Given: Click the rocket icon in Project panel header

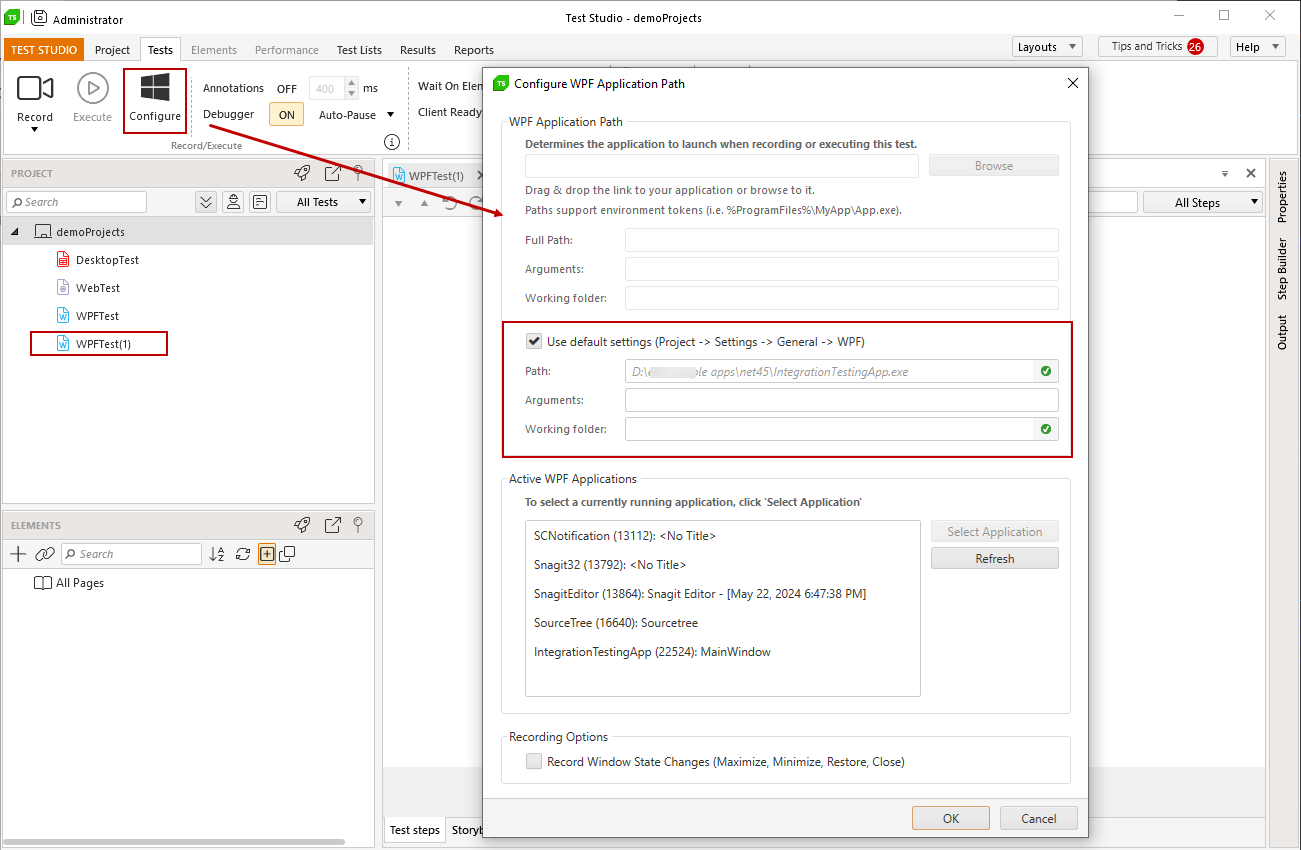Looking at the screenshot, I should 302,173.
